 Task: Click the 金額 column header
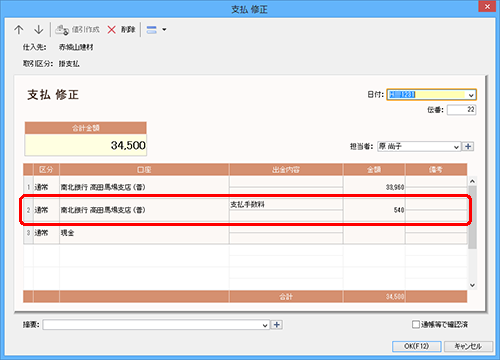point(374,170)
